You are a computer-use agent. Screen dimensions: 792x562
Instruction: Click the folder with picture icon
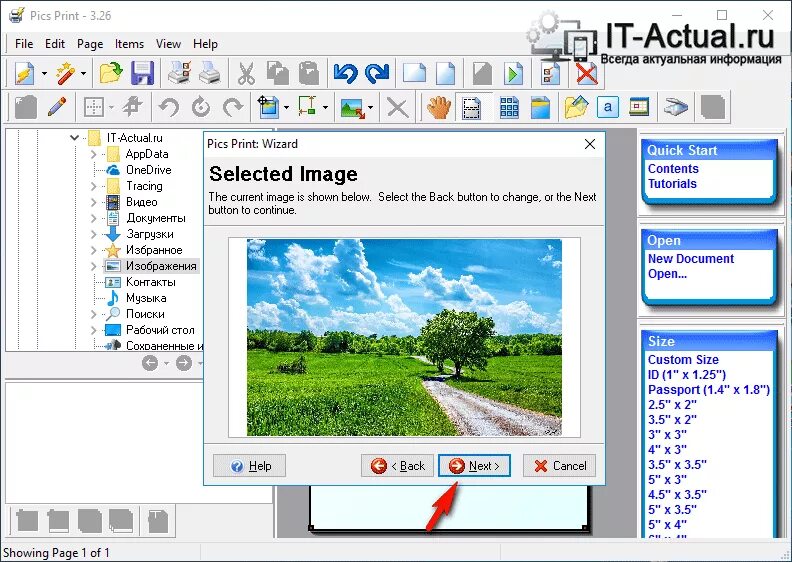coord(576,107)
